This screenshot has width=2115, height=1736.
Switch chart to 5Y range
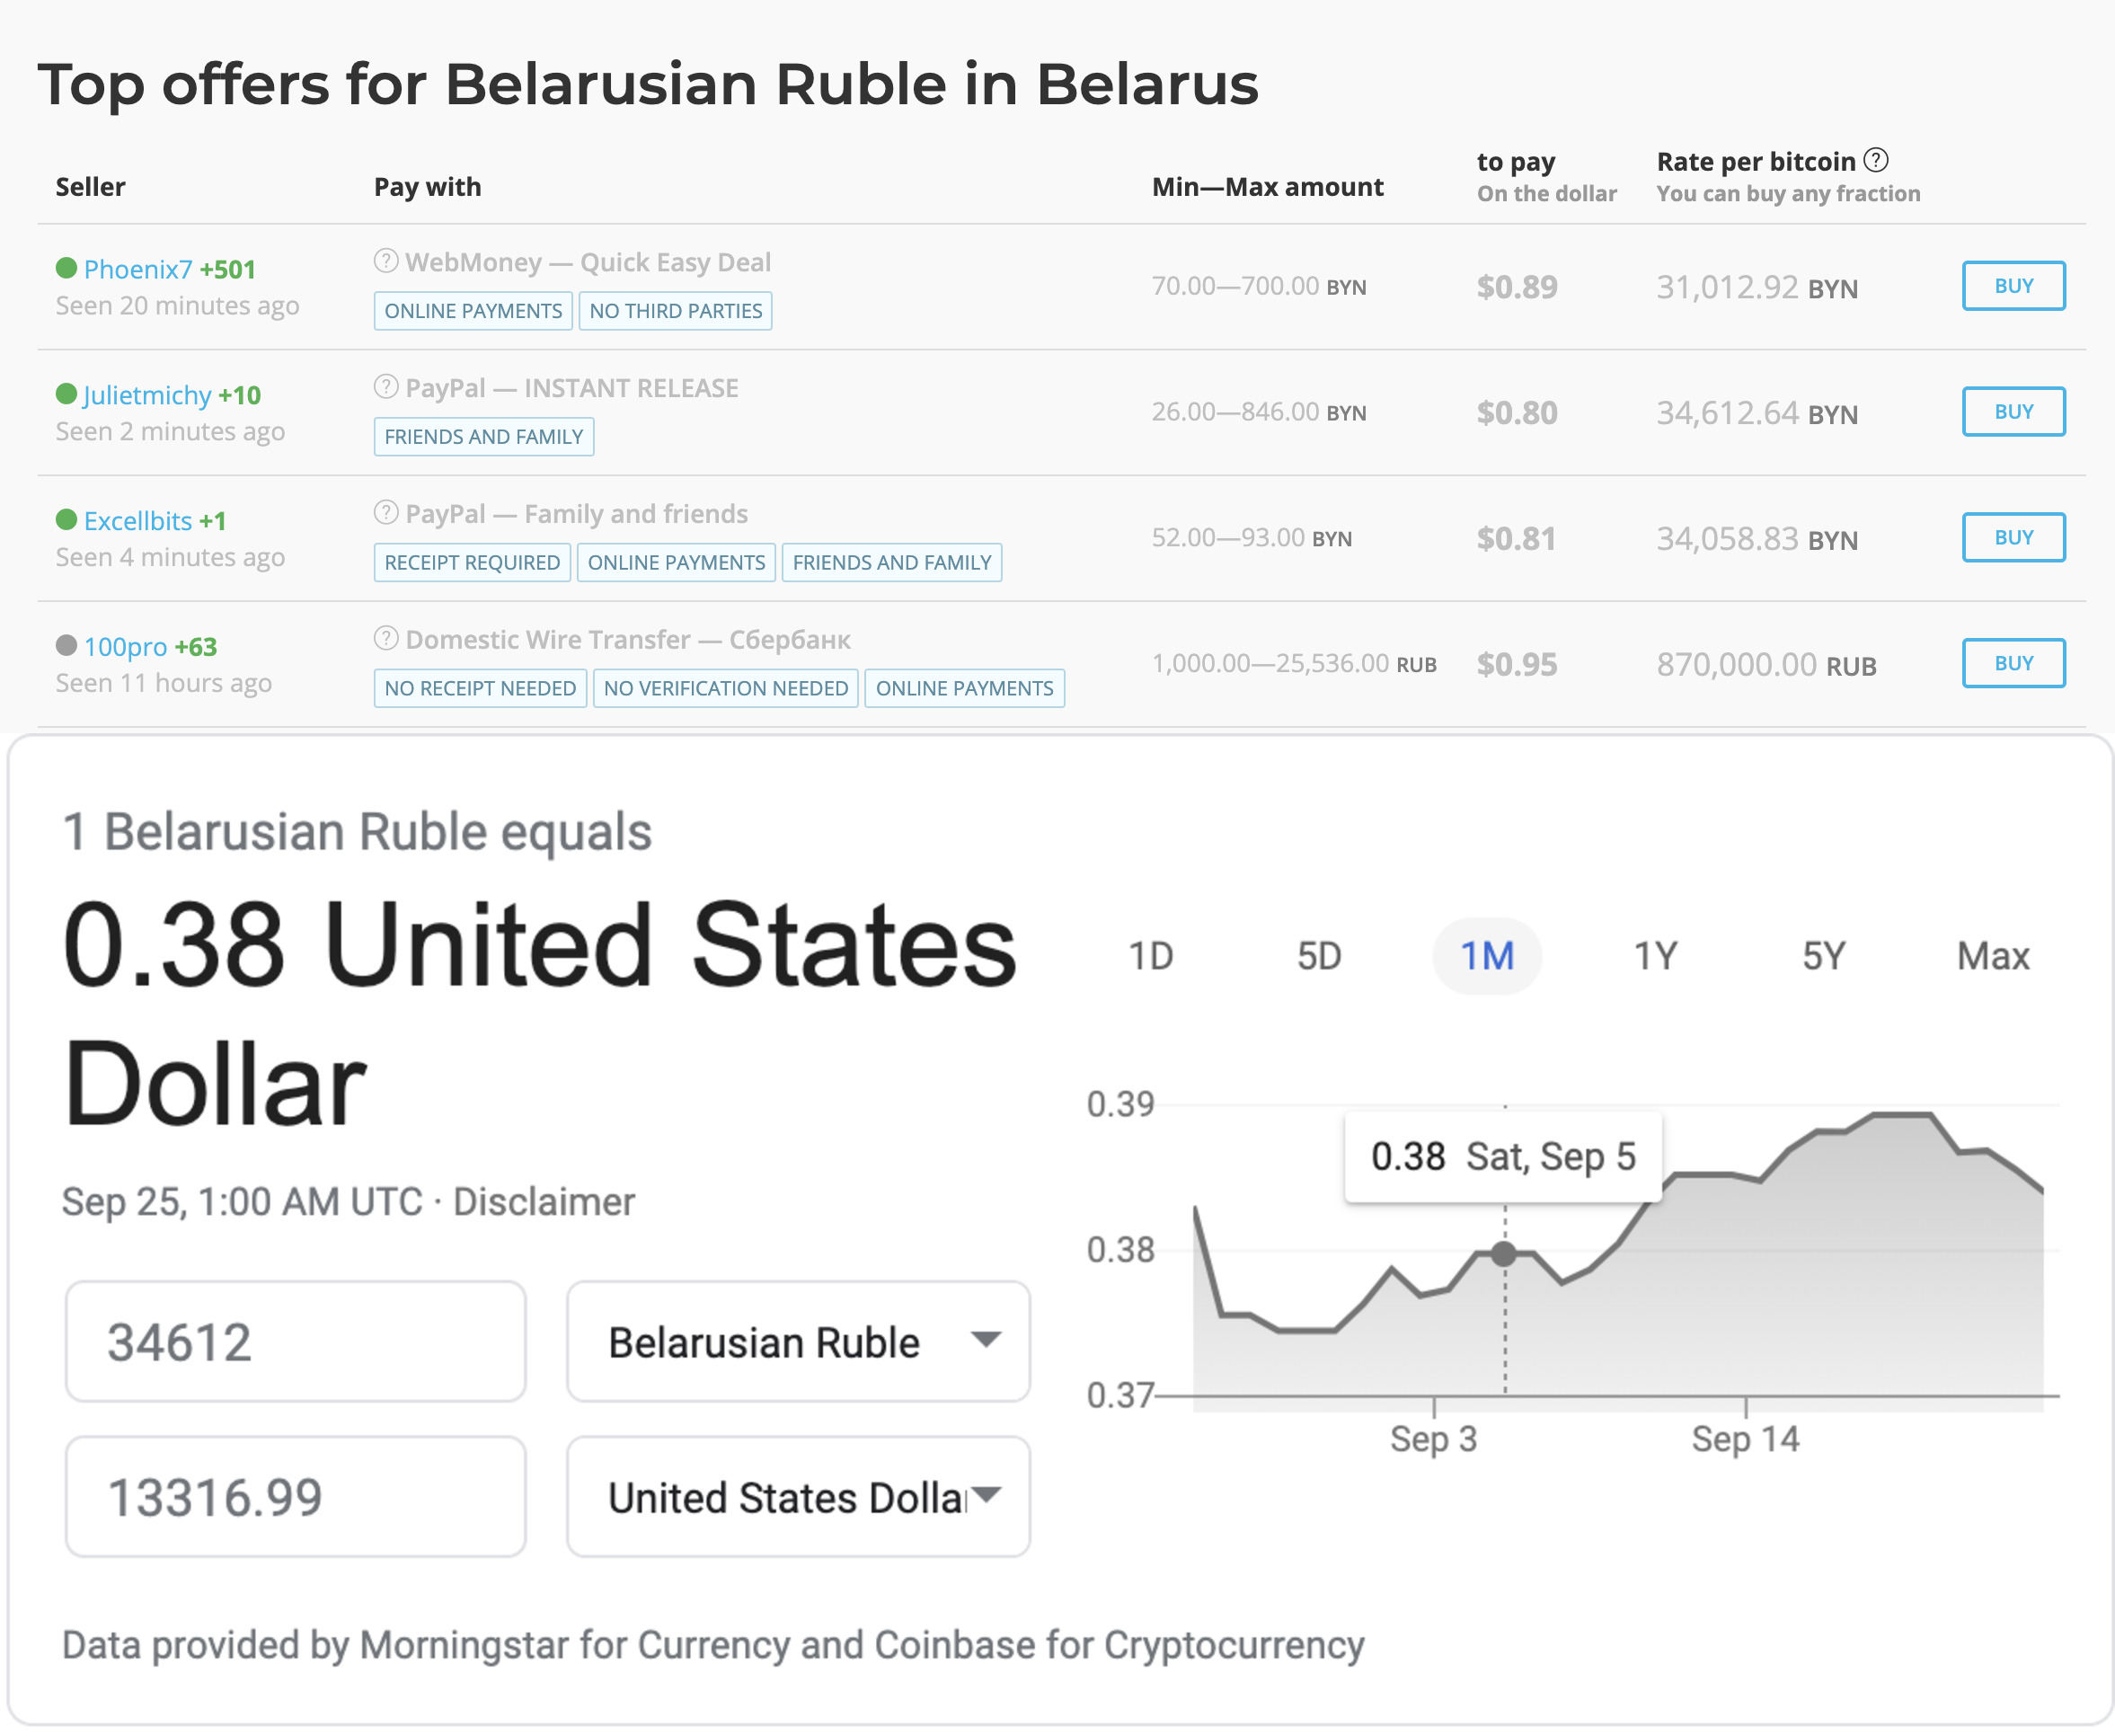(1823, 956)
